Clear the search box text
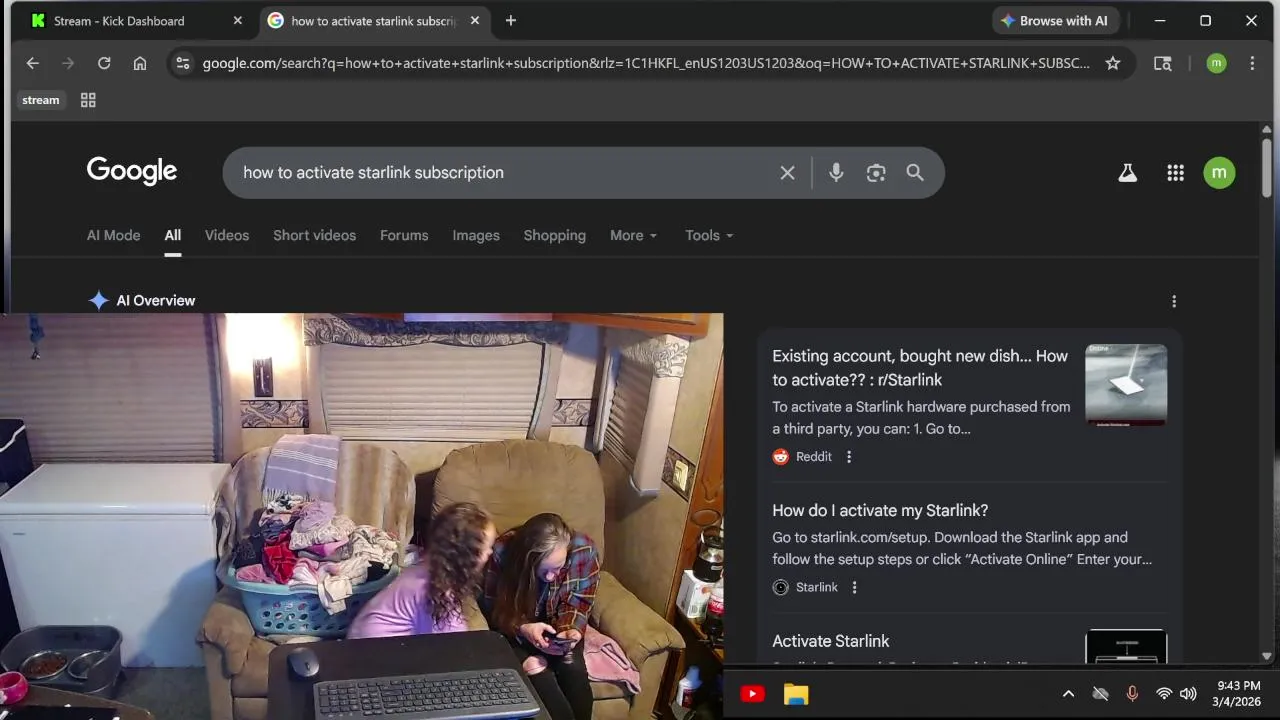Viewport: 1280px width, 720px height. 788,173
